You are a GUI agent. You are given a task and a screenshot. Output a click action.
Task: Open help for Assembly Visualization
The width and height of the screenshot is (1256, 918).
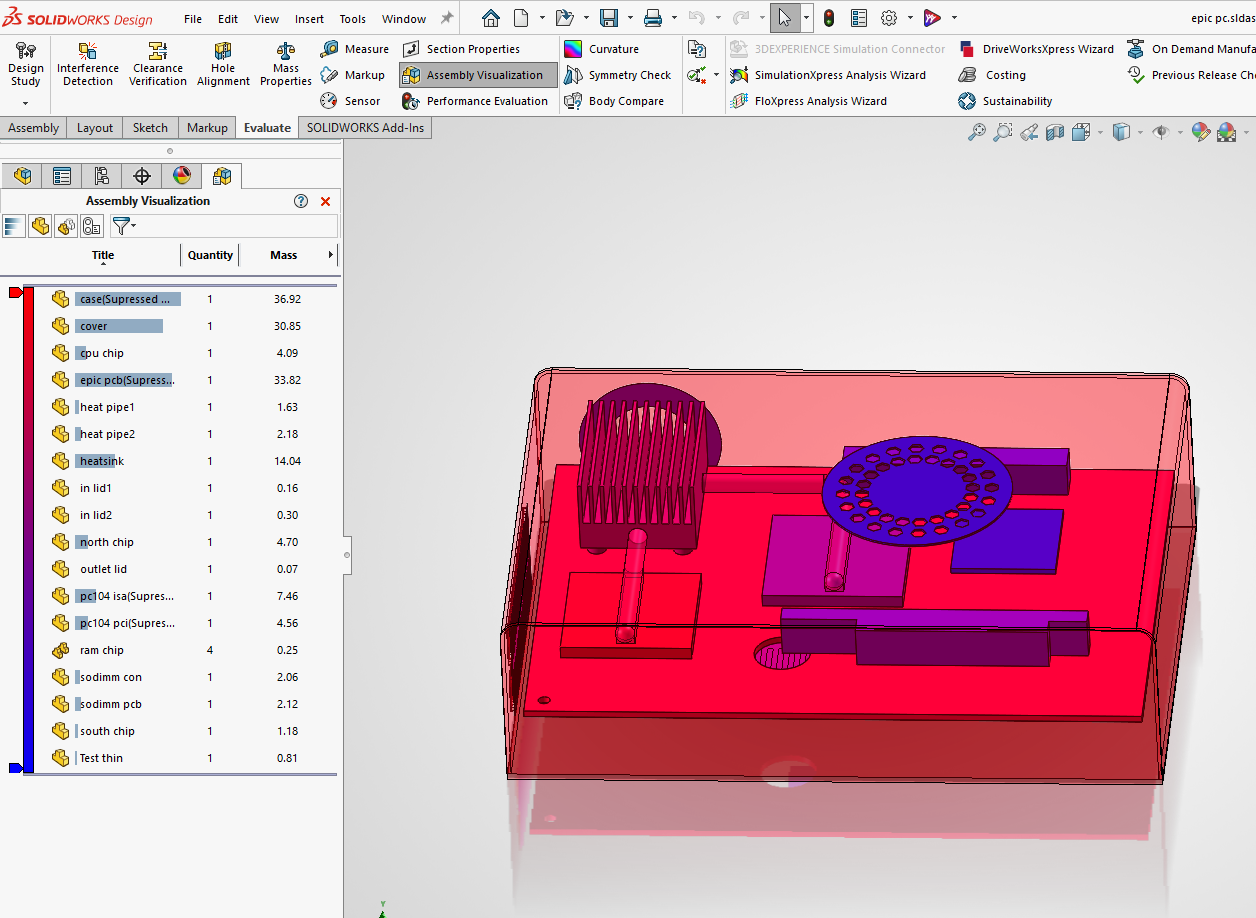[301, 201]
